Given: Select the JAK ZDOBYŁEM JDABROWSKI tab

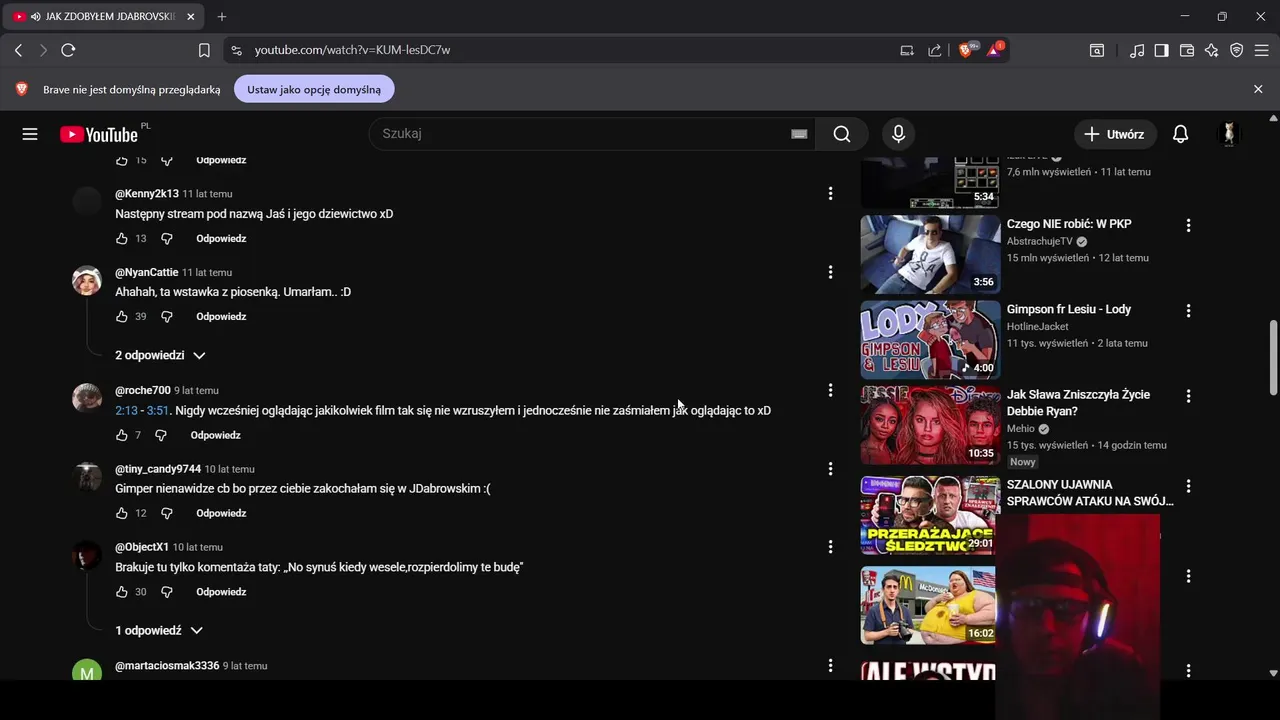Looking at the screenshot, I should [103, 17].
